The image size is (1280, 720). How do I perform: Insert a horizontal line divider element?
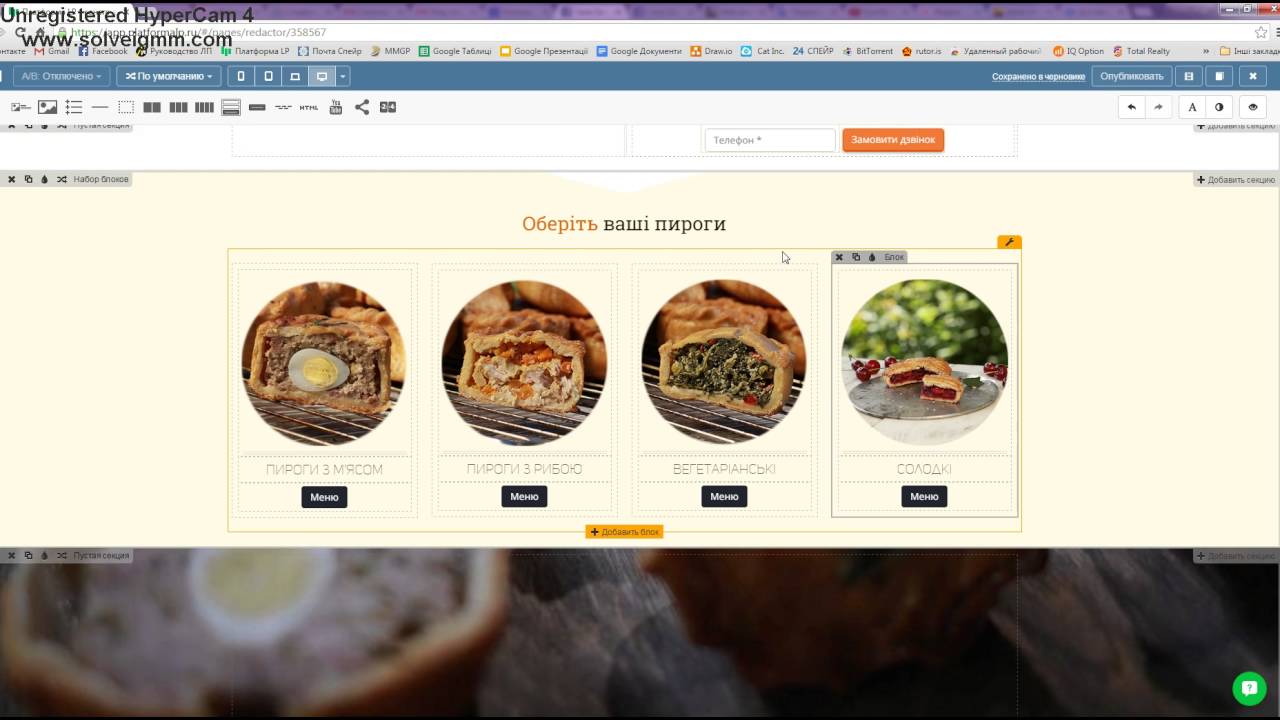pos(100,107)
